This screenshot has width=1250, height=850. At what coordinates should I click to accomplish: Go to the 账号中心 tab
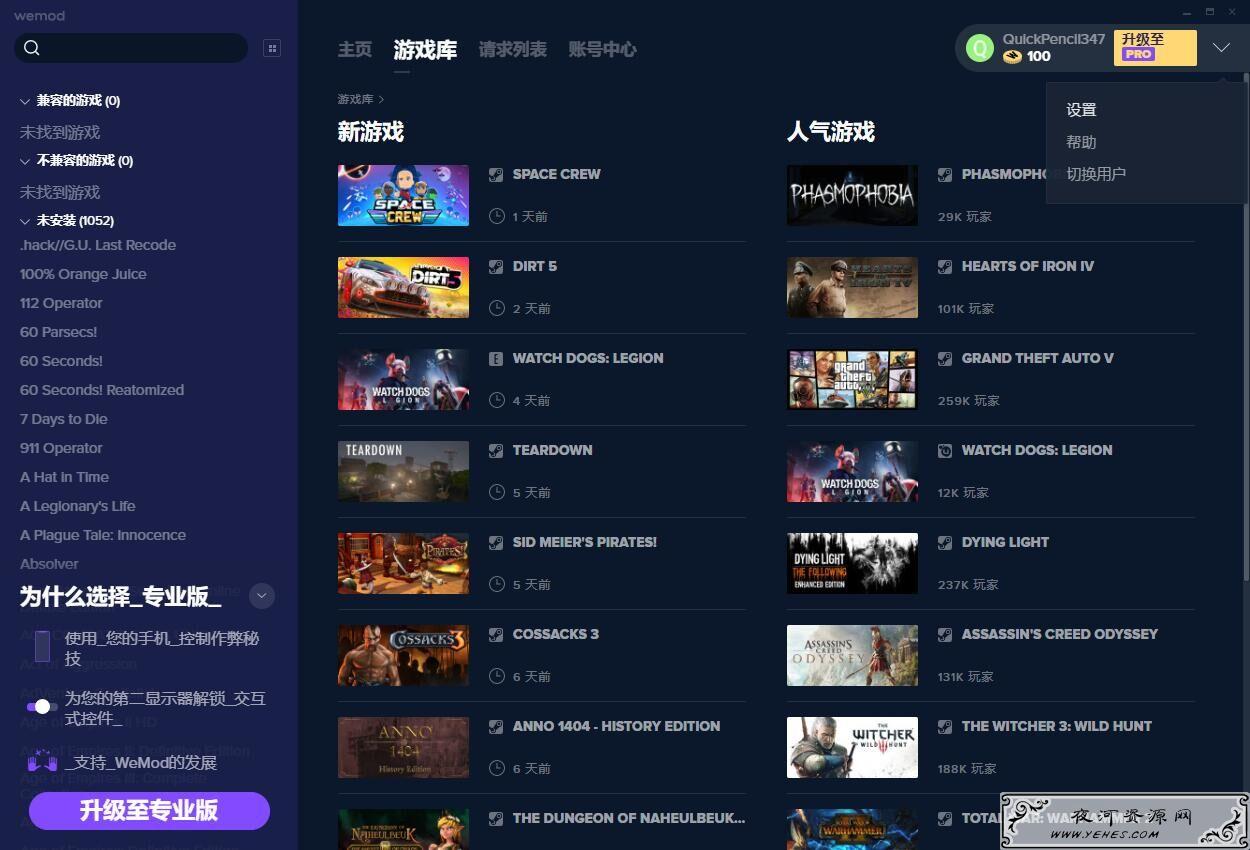(x=603, y=49)
